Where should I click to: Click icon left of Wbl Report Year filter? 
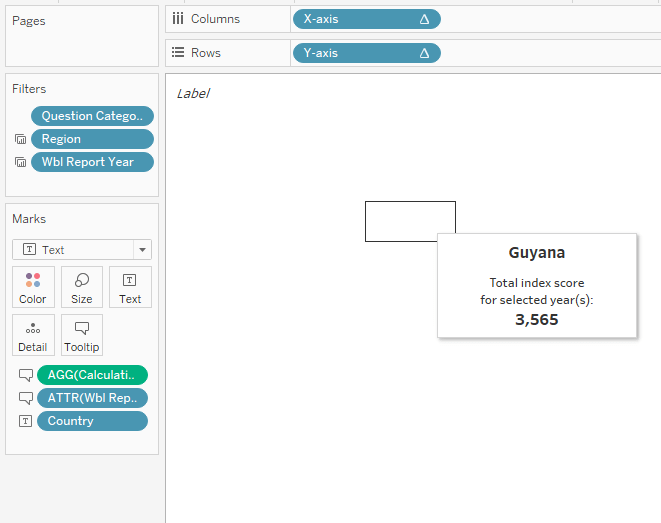tap(20, 163)
